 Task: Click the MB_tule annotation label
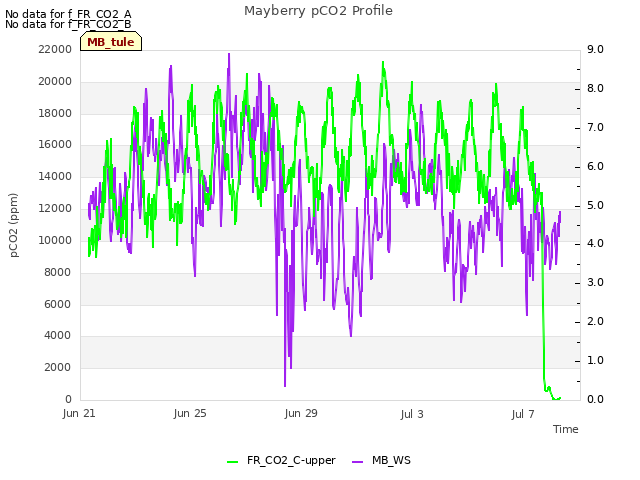click(x=111, y=42)
